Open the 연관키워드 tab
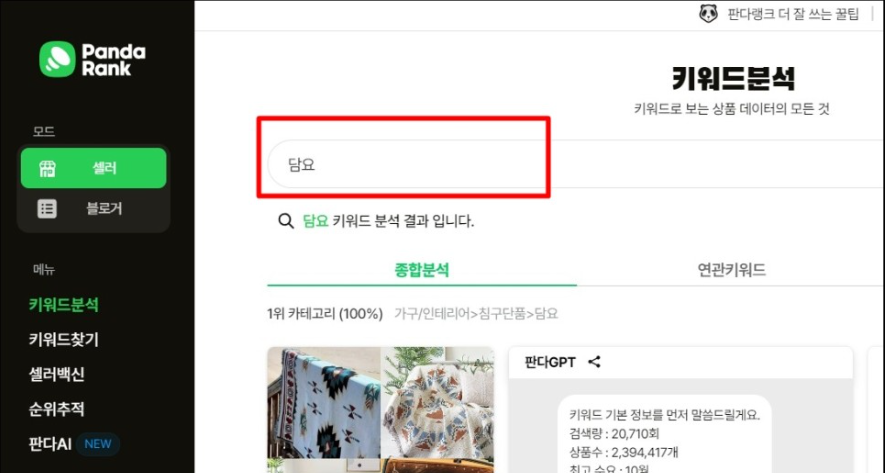The height and width of the screenshot is (473, 885). (731, 270)
